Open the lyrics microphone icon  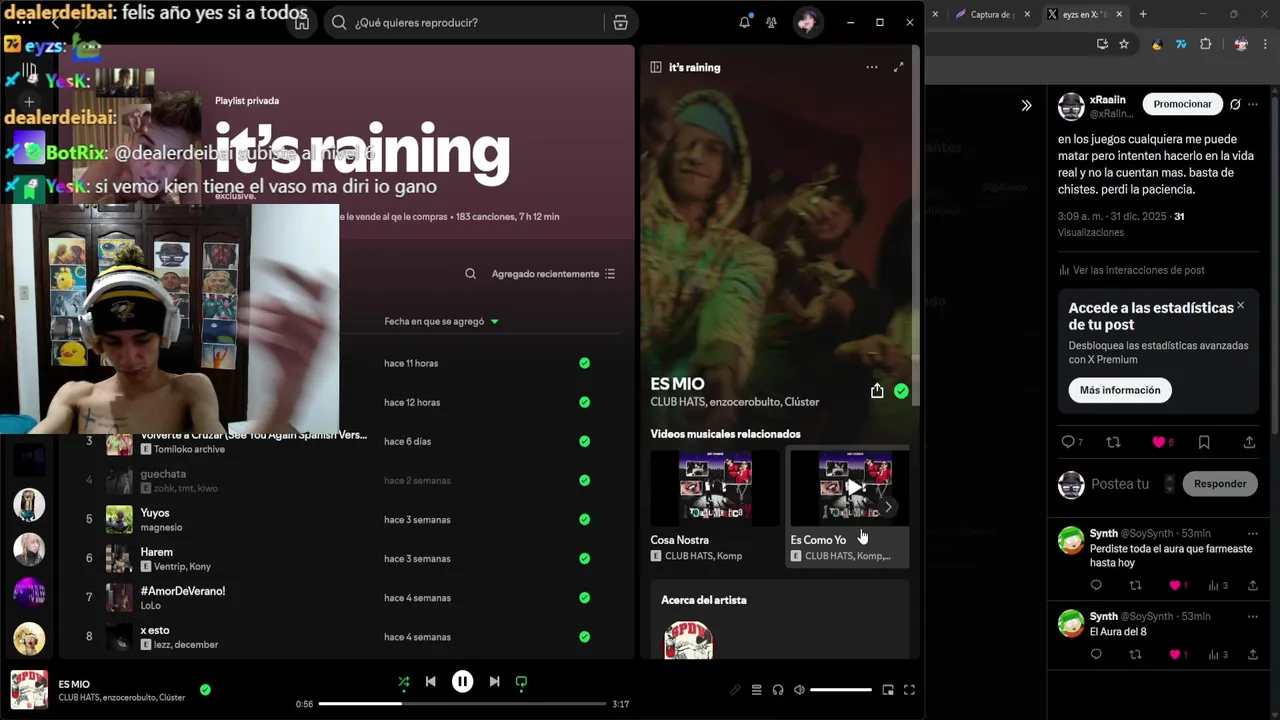coord(735,690)
